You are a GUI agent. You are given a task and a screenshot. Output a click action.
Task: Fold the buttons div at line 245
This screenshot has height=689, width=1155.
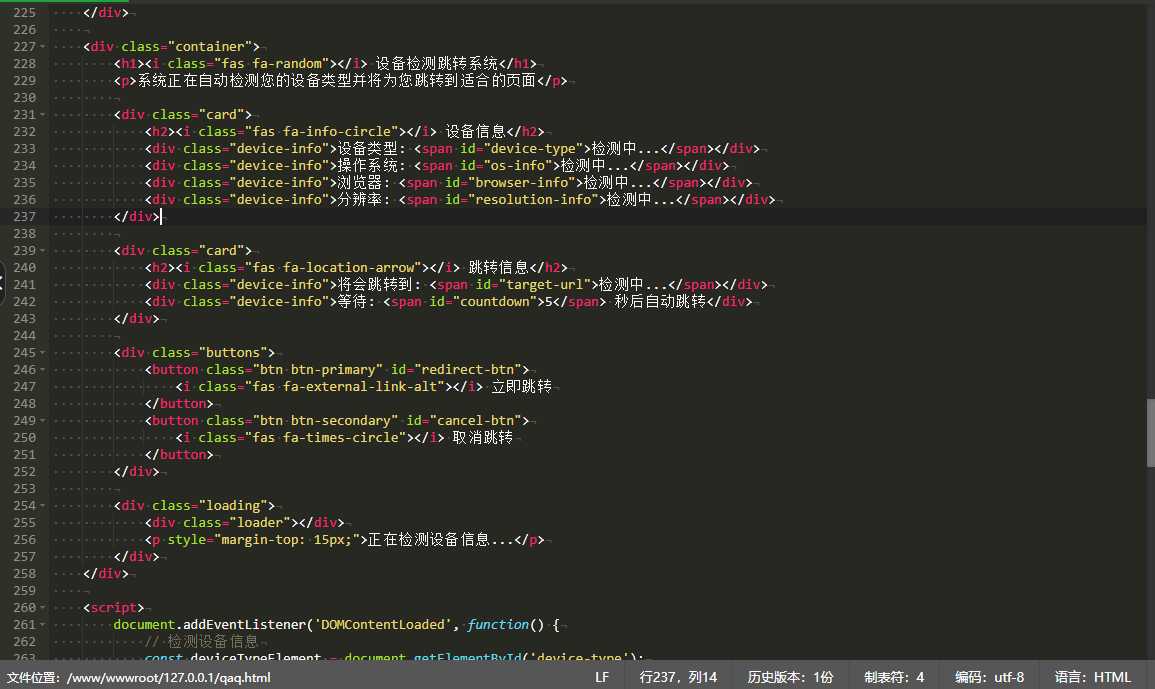click(42, 353)
